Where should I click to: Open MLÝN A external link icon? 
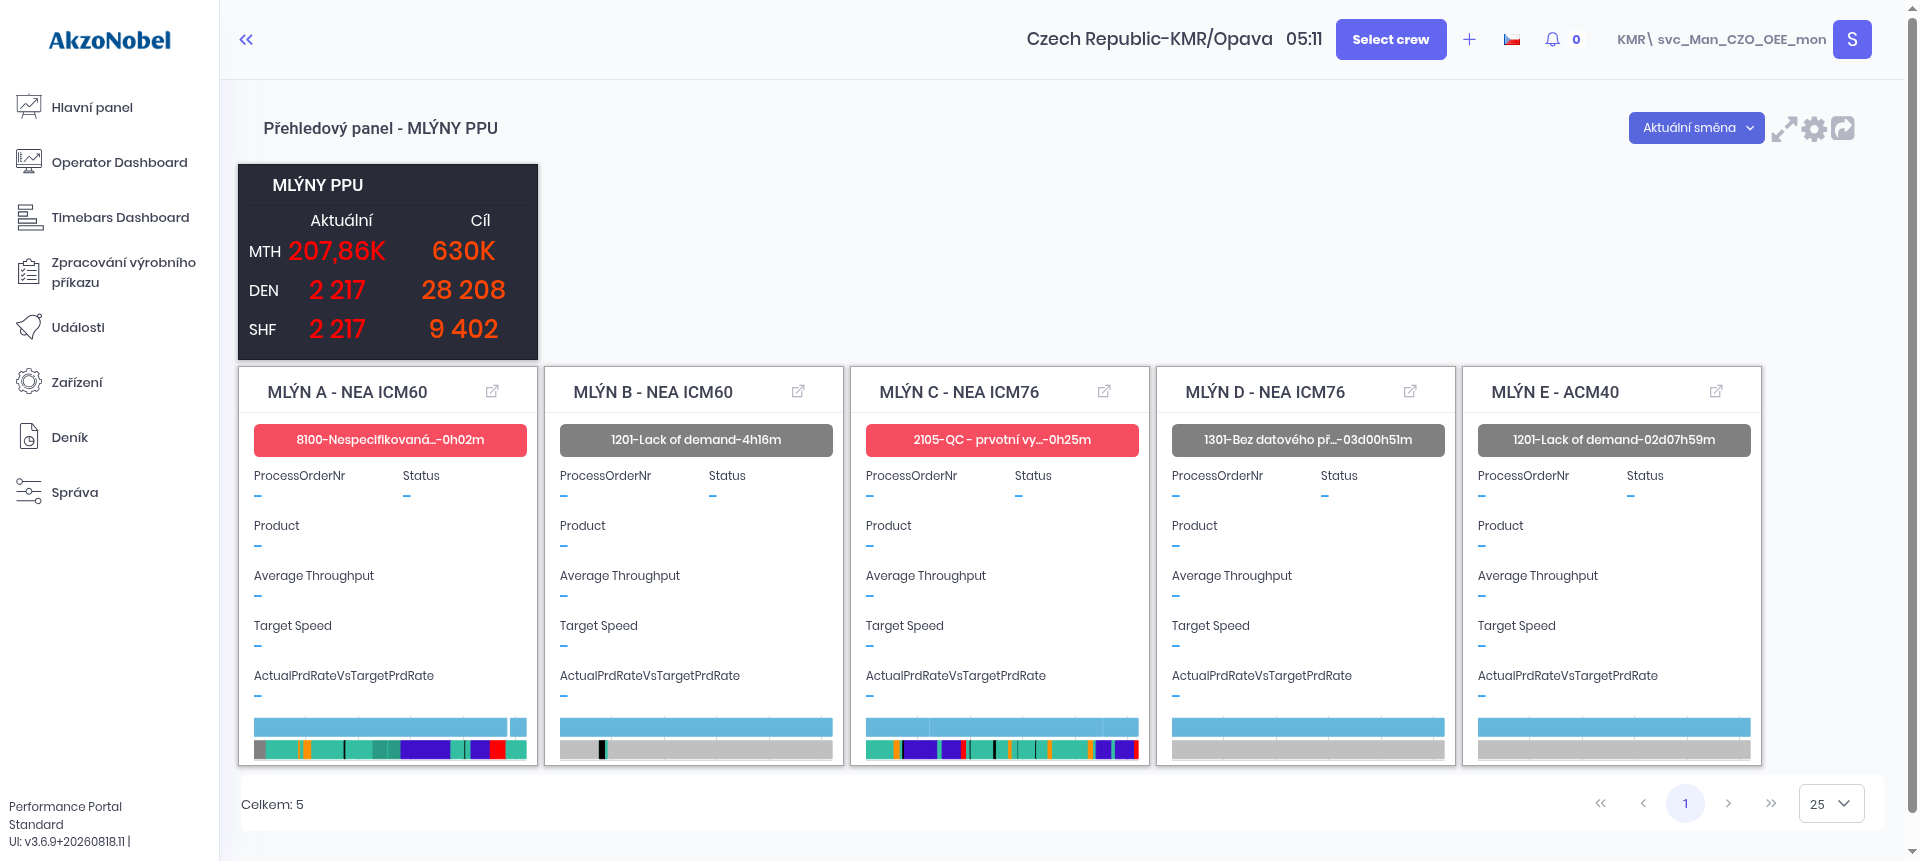point(492,392)
